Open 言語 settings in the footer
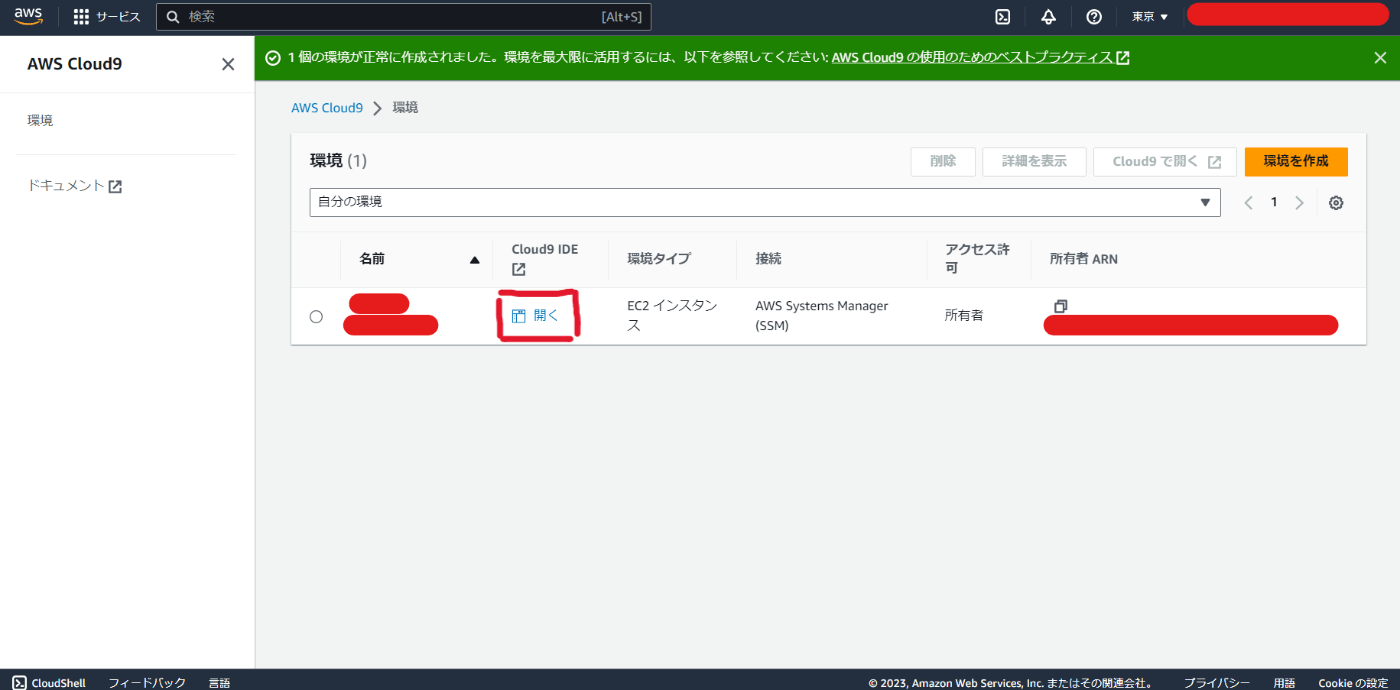 click(219, 682)
